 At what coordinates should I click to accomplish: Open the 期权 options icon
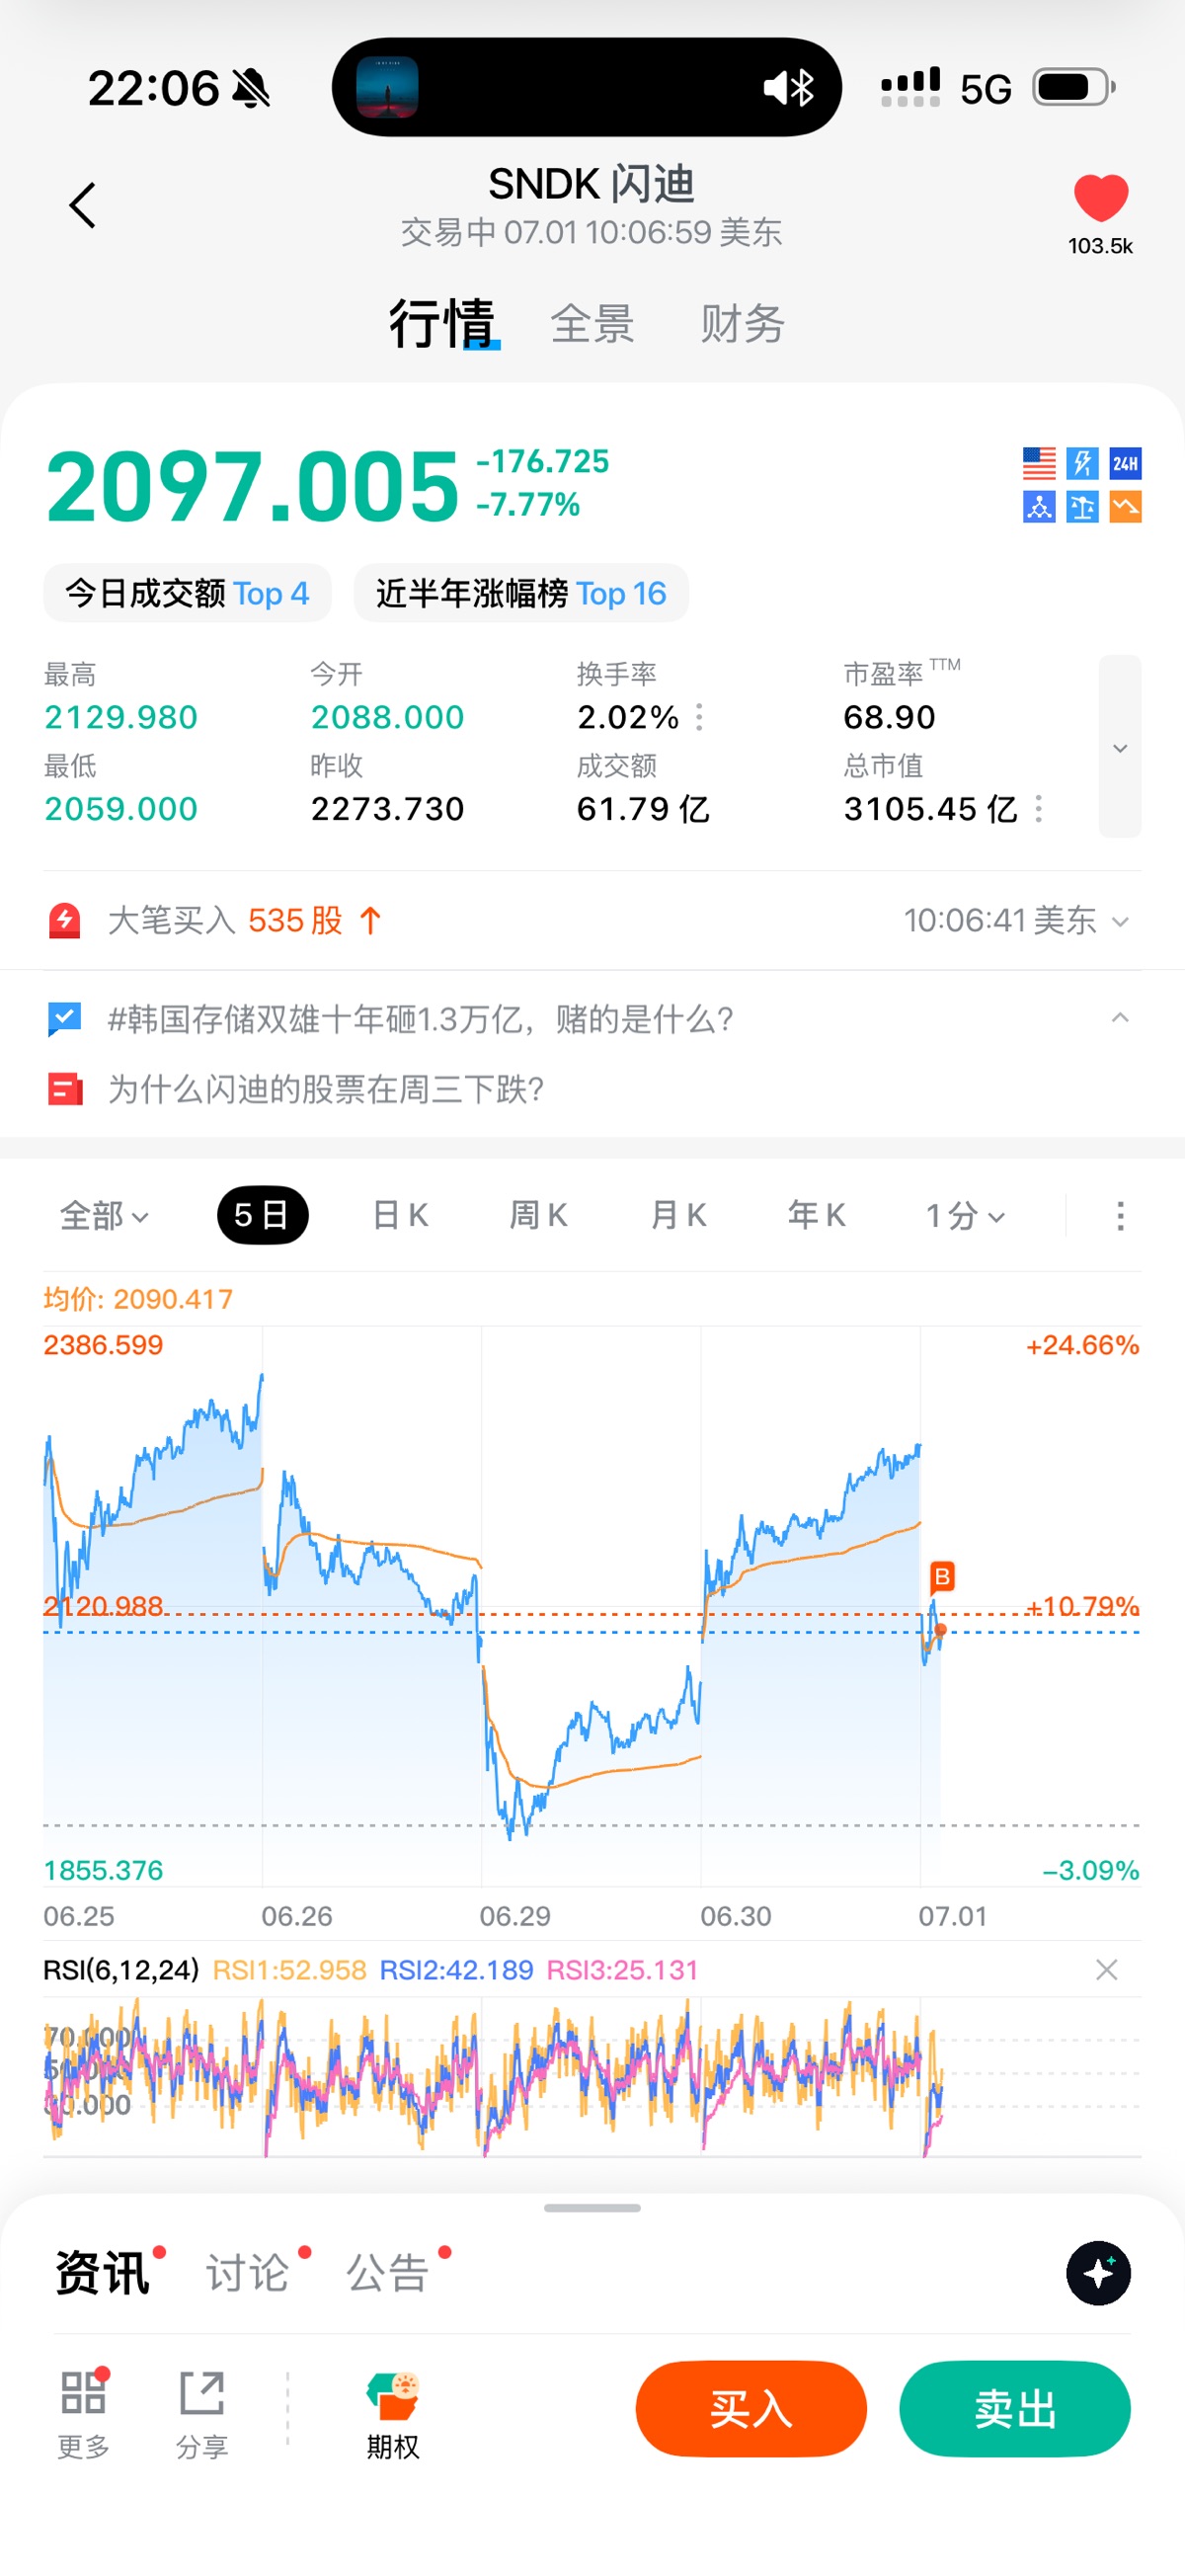click(392, 2397)
